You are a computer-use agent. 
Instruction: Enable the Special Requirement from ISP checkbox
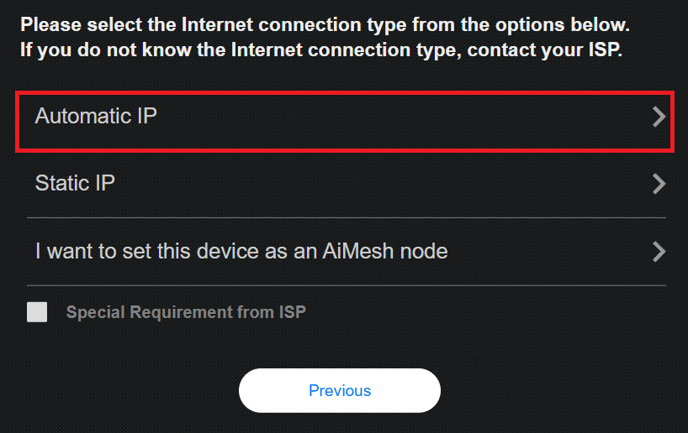click(x=37, y=312)
